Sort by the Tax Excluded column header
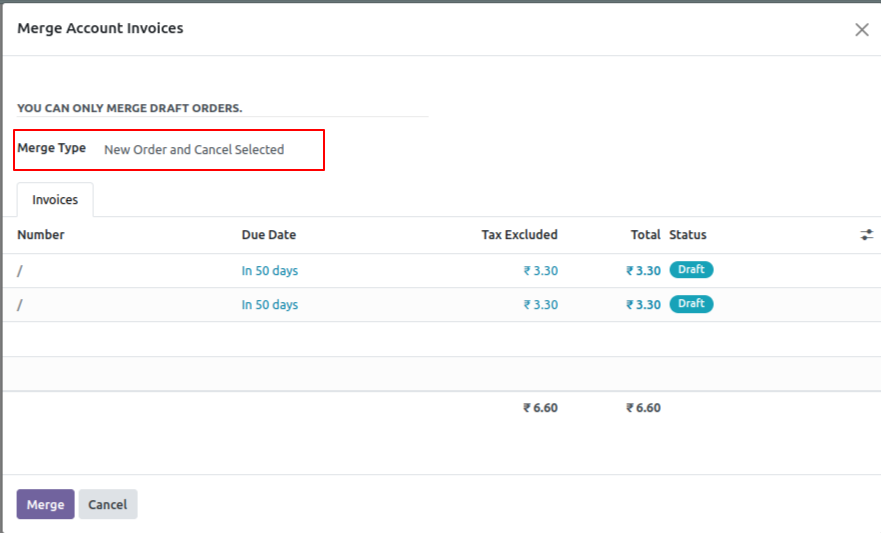This screenshot has height=533, width=881. pyautogui.click(x=519, y=235)
